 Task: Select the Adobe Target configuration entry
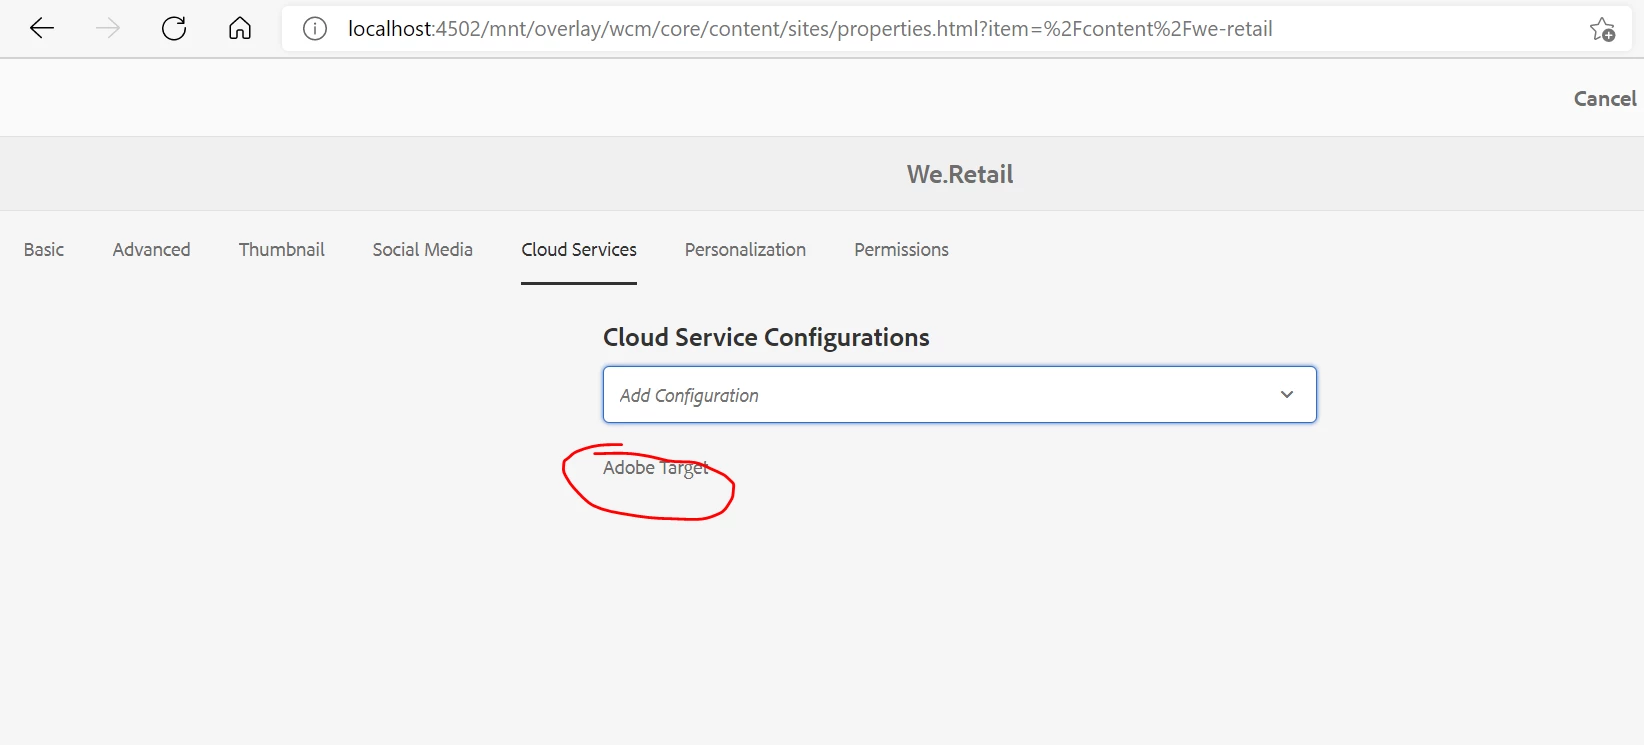coord(656,468)
